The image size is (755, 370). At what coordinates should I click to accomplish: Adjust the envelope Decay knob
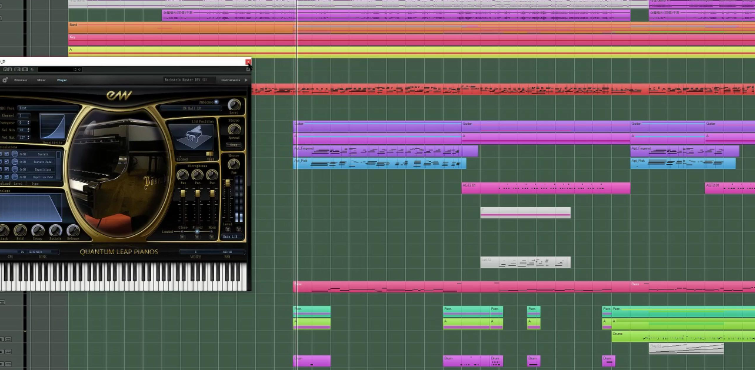38,230
